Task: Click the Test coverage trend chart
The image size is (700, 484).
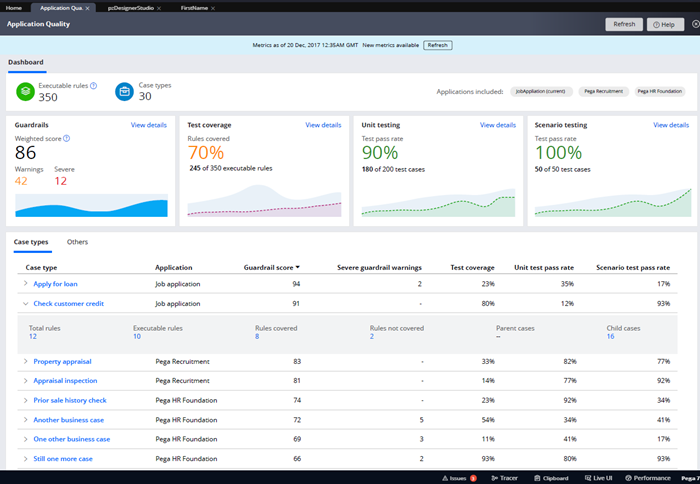Action: tap(264, 201)
